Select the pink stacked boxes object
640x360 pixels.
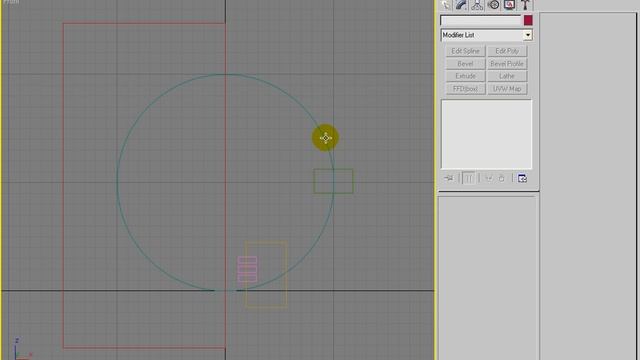[x=247, y=269]
